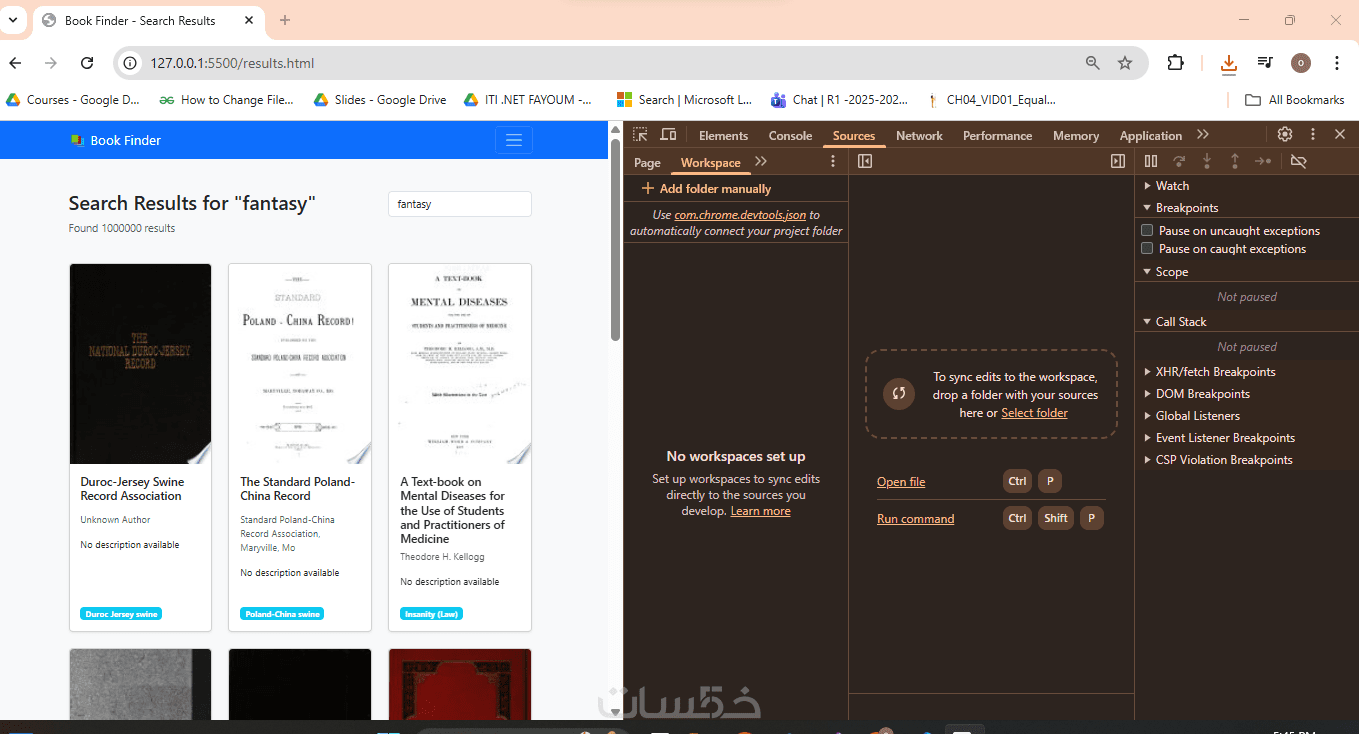
Task: Click the Open file link
Action: [901, 482]
